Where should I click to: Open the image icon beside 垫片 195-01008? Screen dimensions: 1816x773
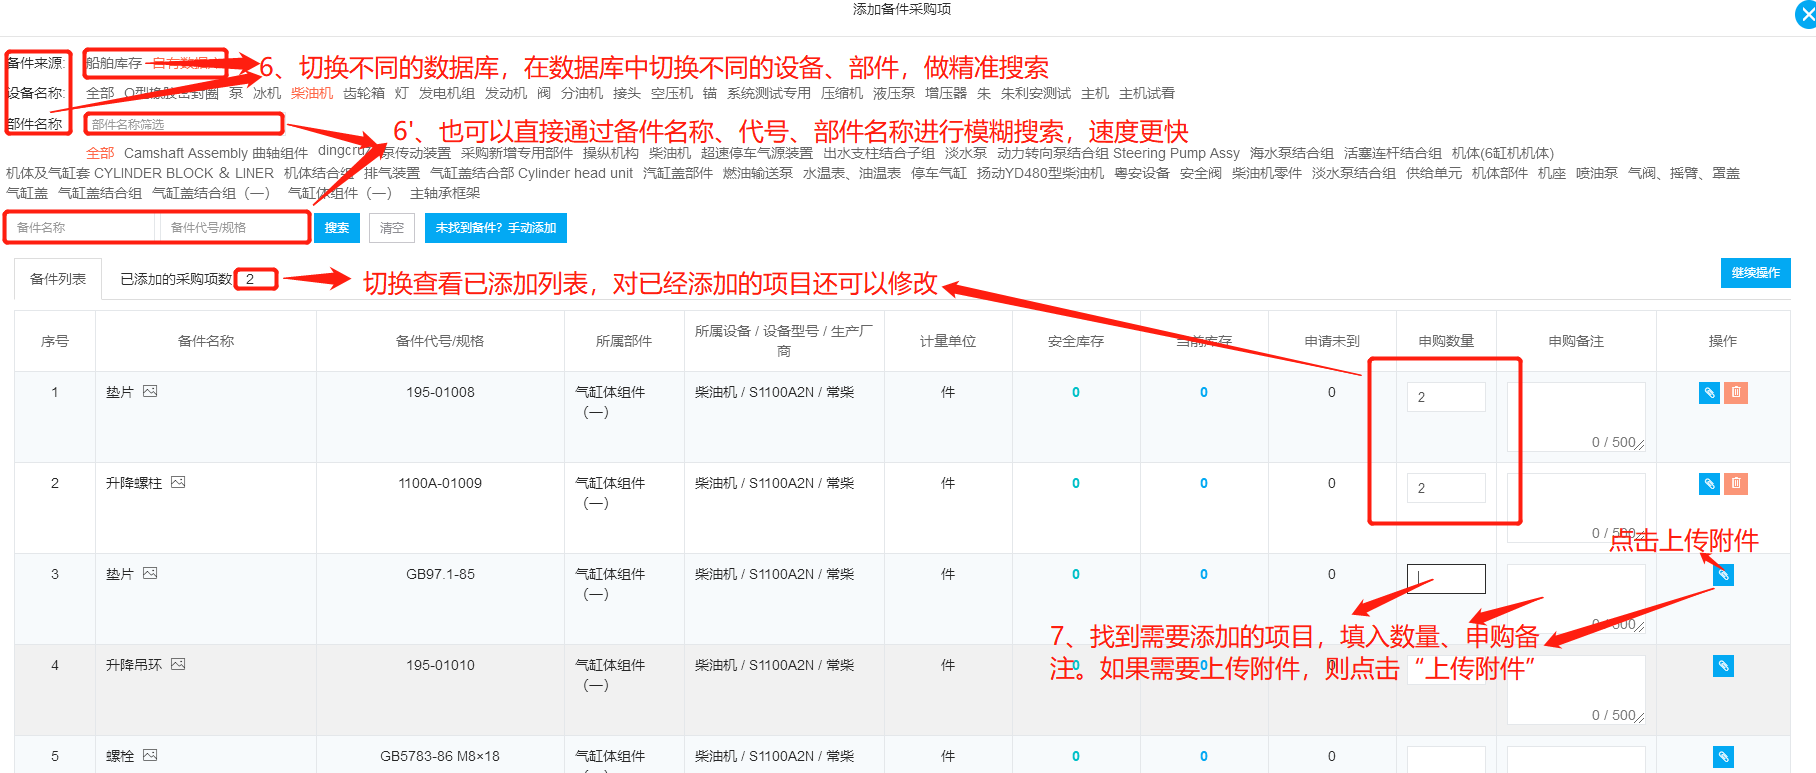tap(150, 391)
